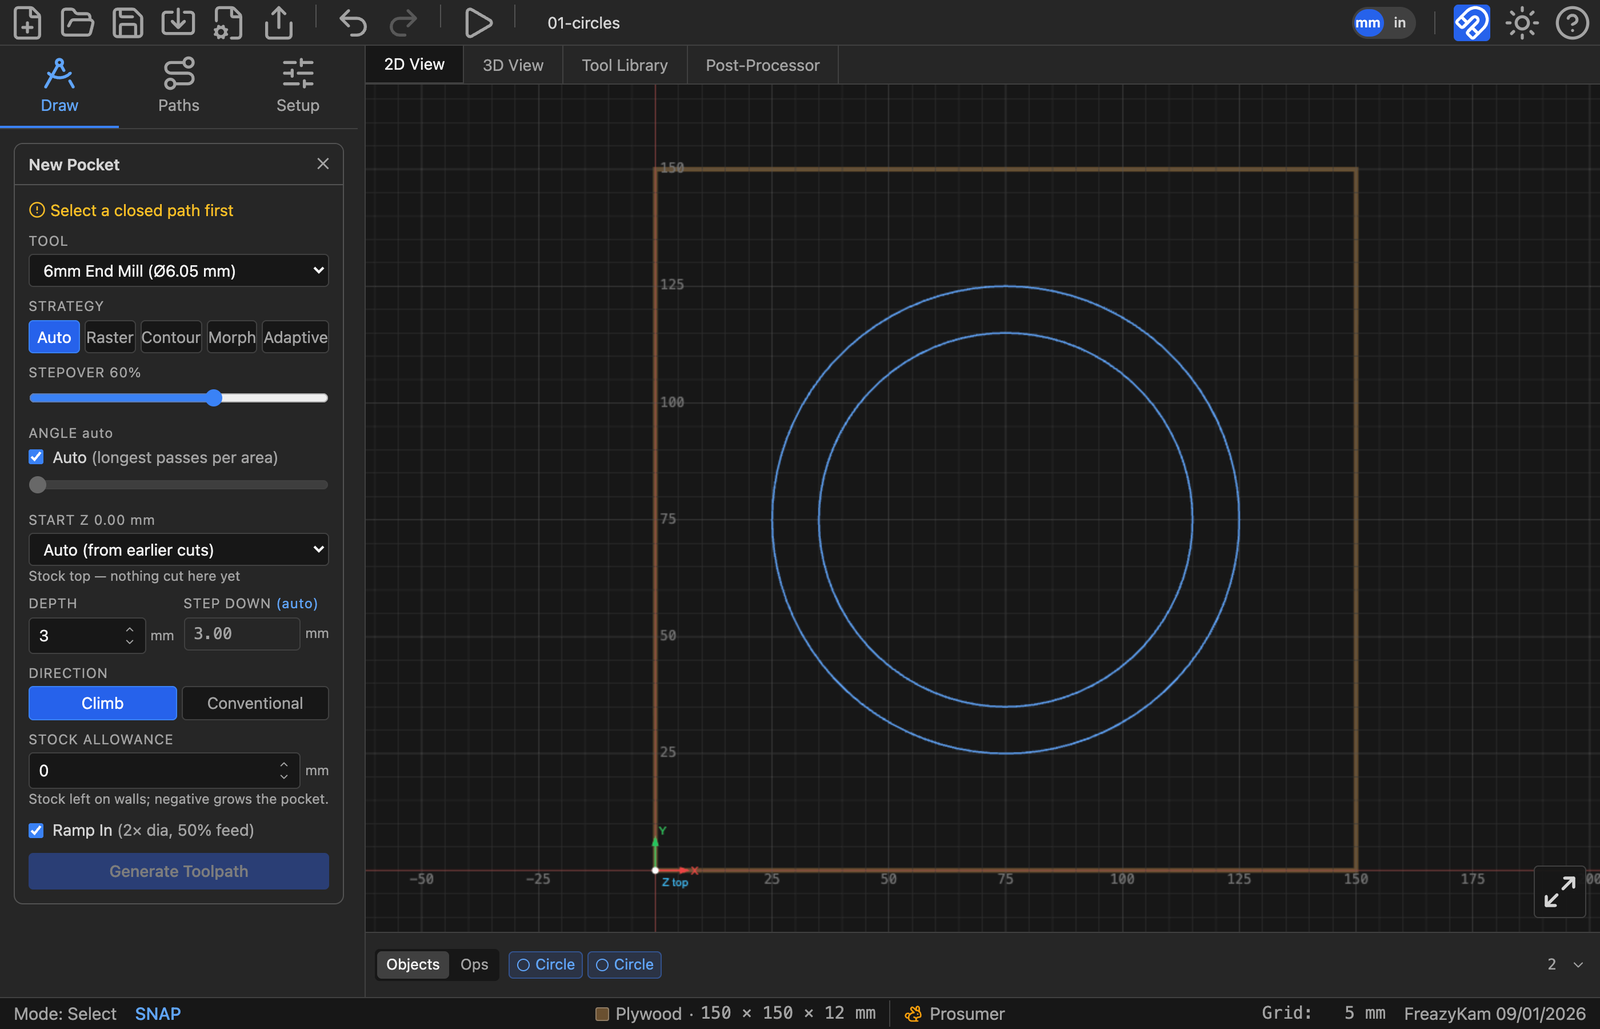Image resolution: width=1600 pixels, height=1029 pixels.
Task: Click the Prosumer machine label
Action: click(967, 1013)
